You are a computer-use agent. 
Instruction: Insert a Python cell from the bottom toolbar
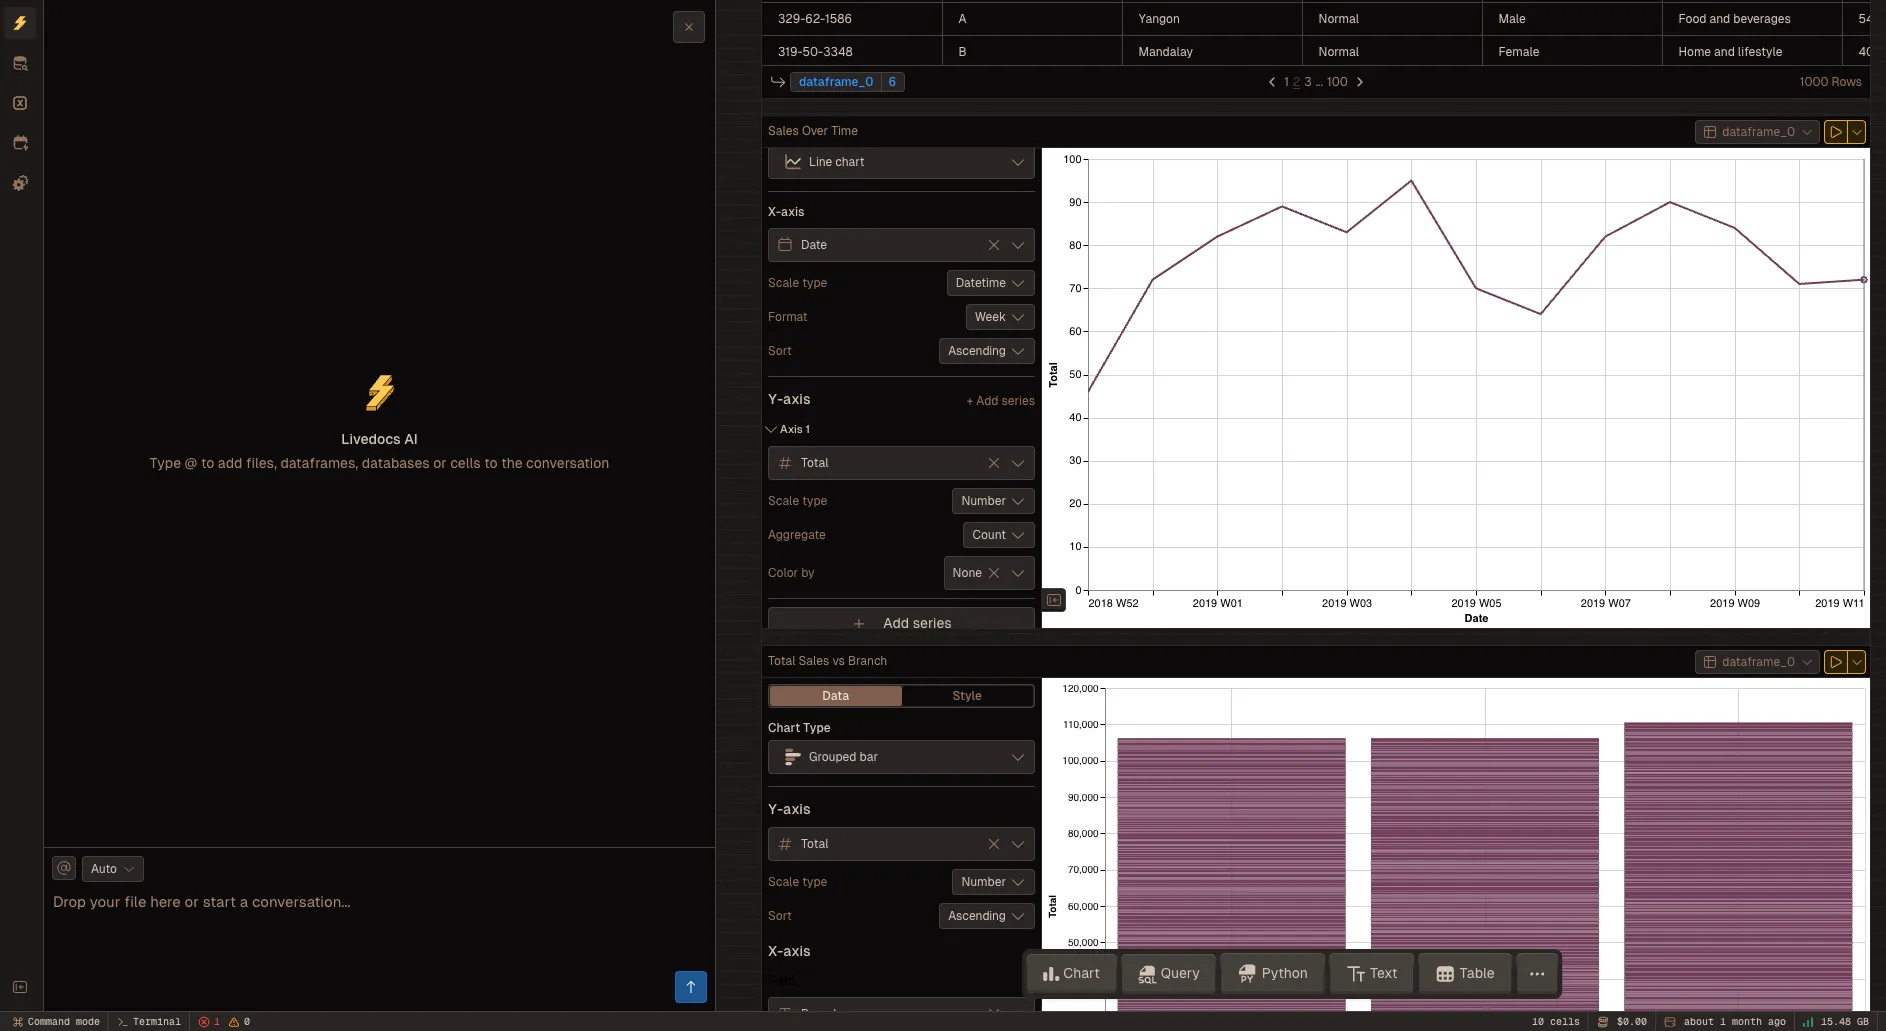1272,973
